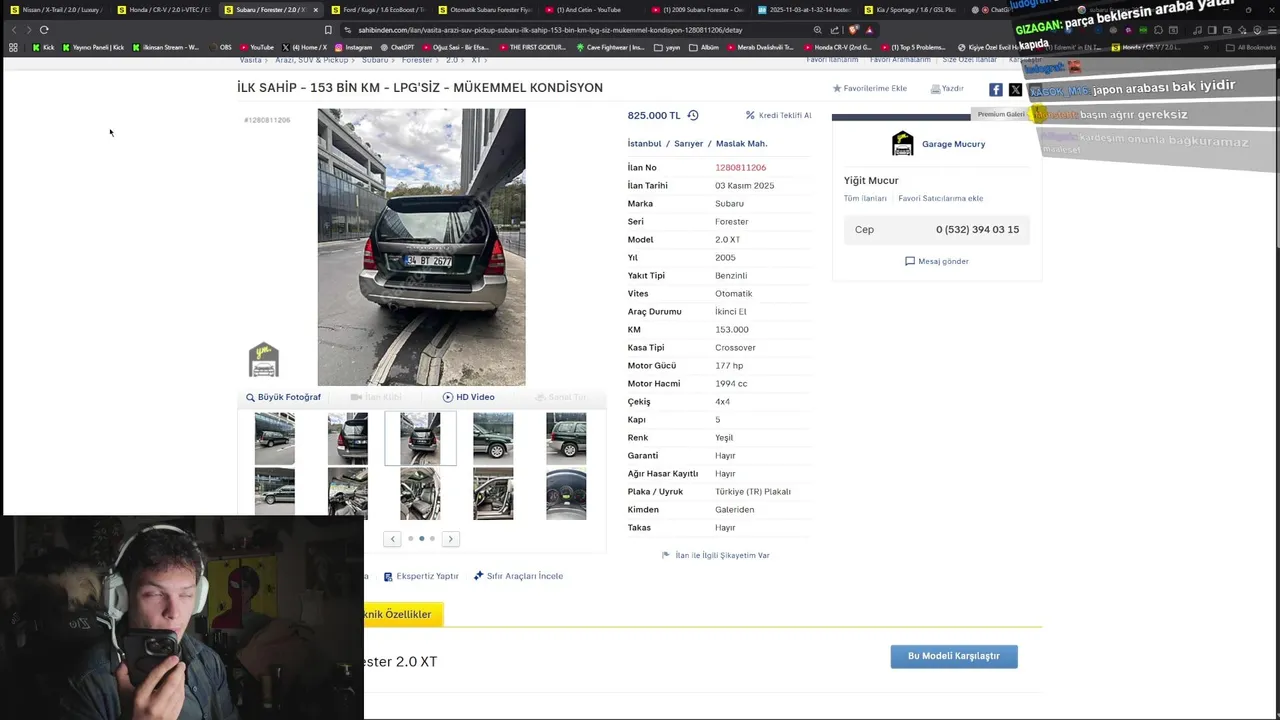This screenshot has width=1280, height=720.
Task: Add seller with Favori Satıcılarıma ekle
Action: click(940, 198)
